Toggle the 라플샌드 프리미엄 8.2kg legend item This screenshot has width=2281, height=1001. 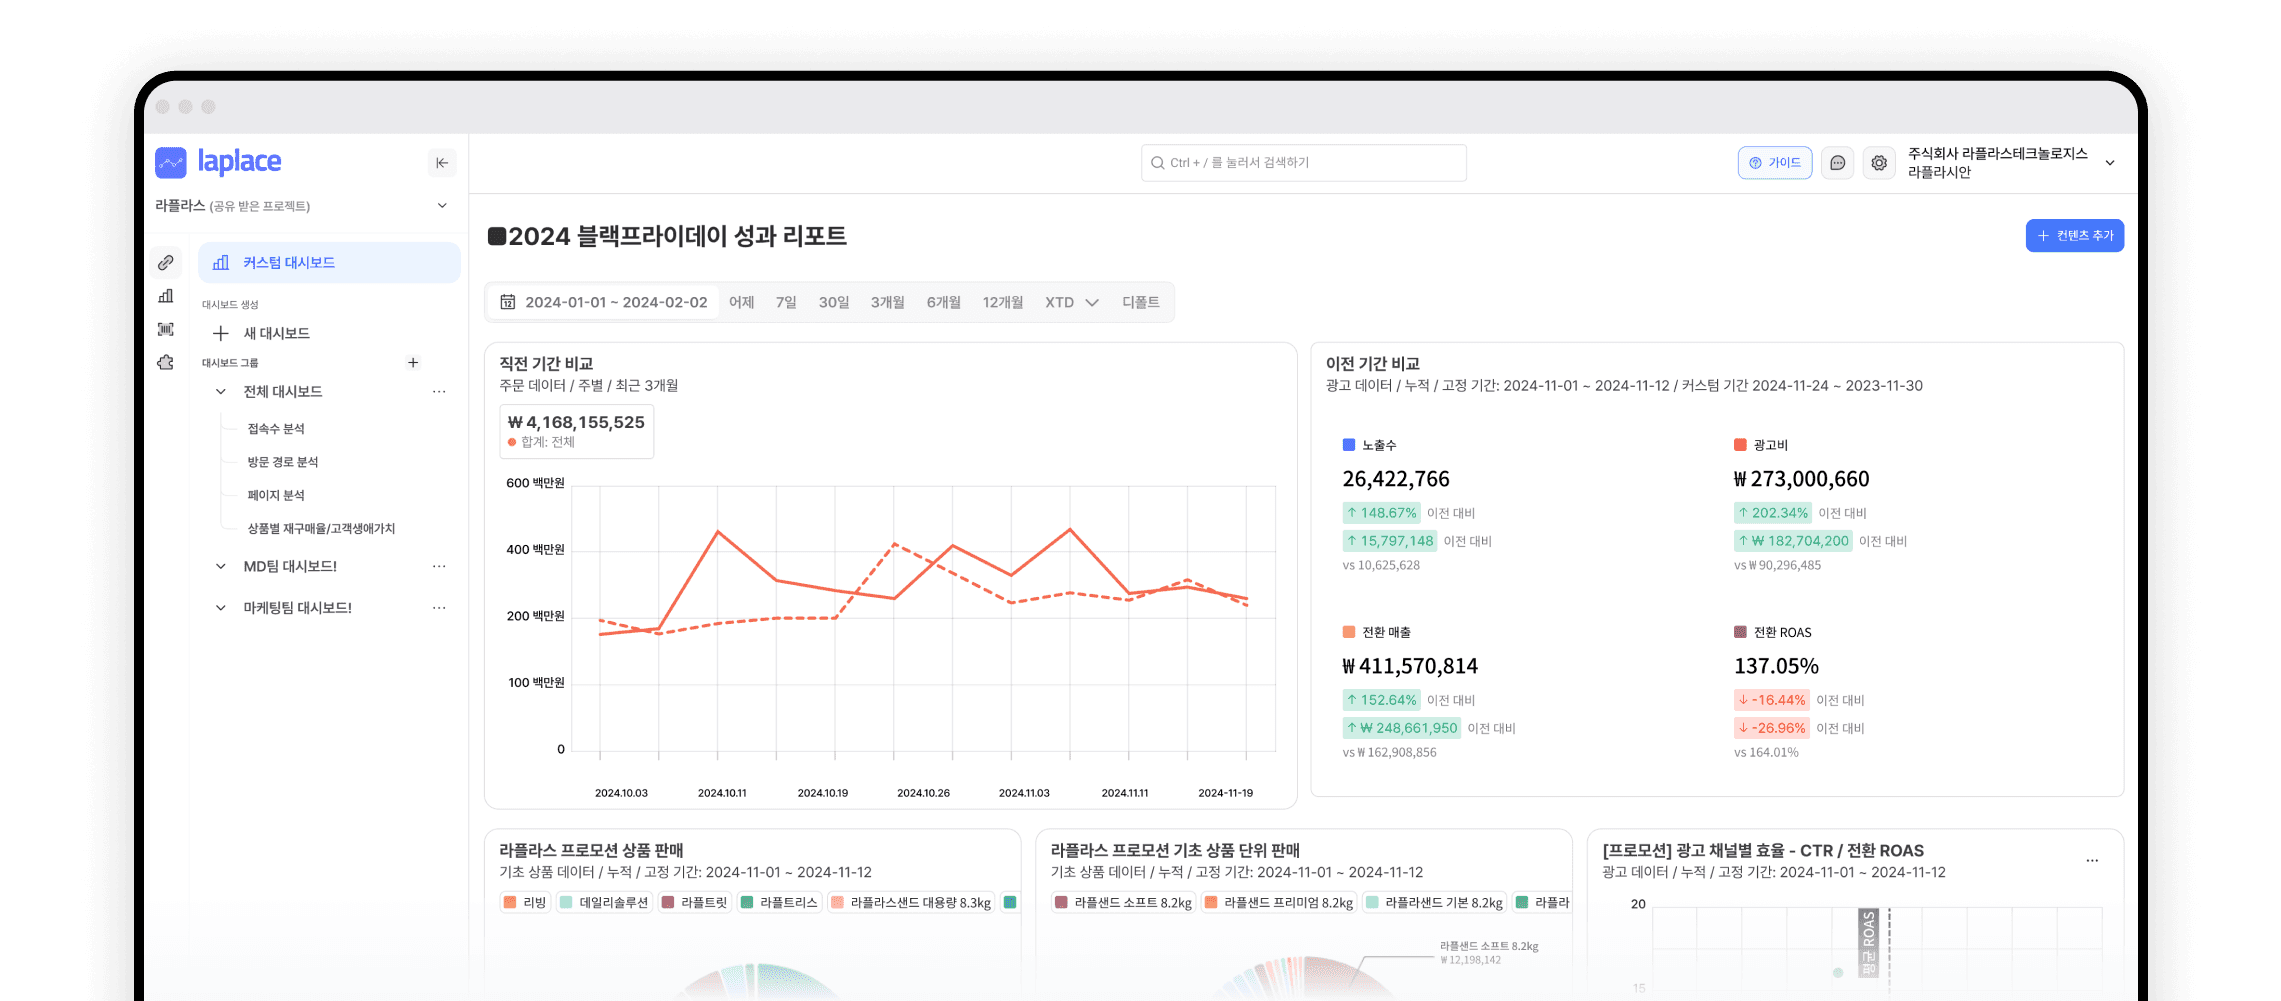[x=1279, y=902]
